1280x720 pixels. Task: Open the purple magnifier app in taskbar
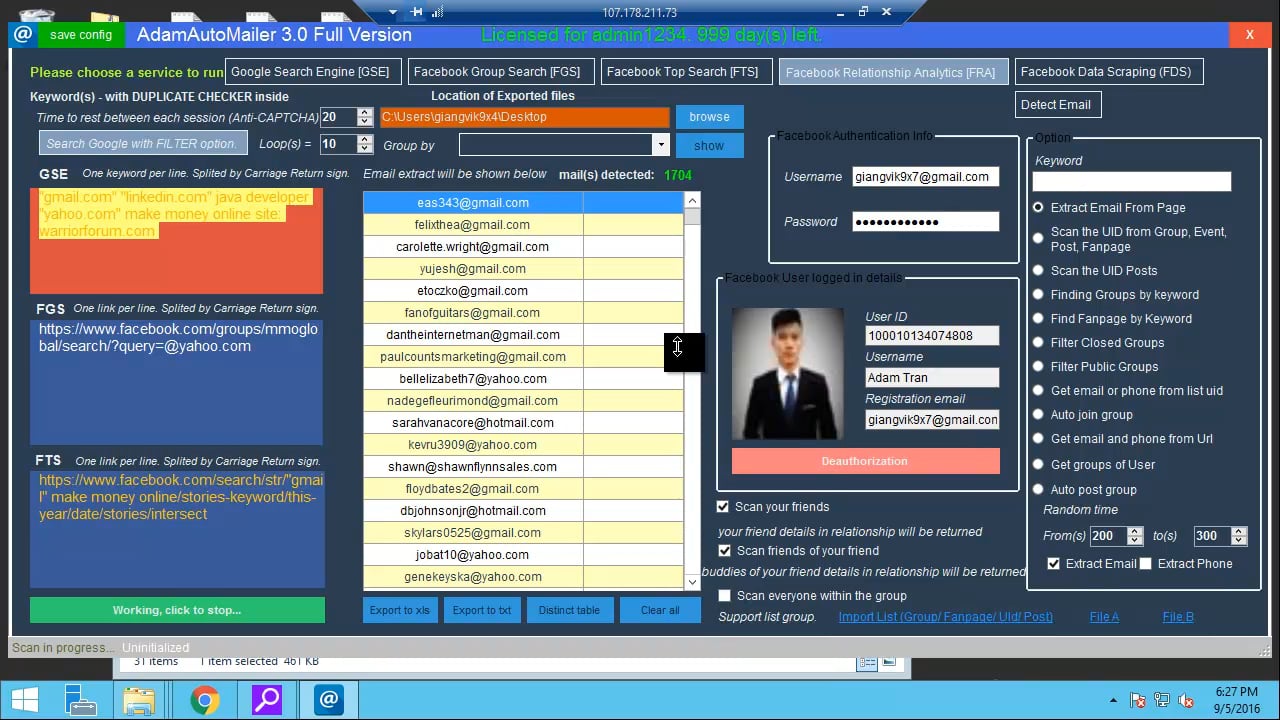[x=267, y=699]
